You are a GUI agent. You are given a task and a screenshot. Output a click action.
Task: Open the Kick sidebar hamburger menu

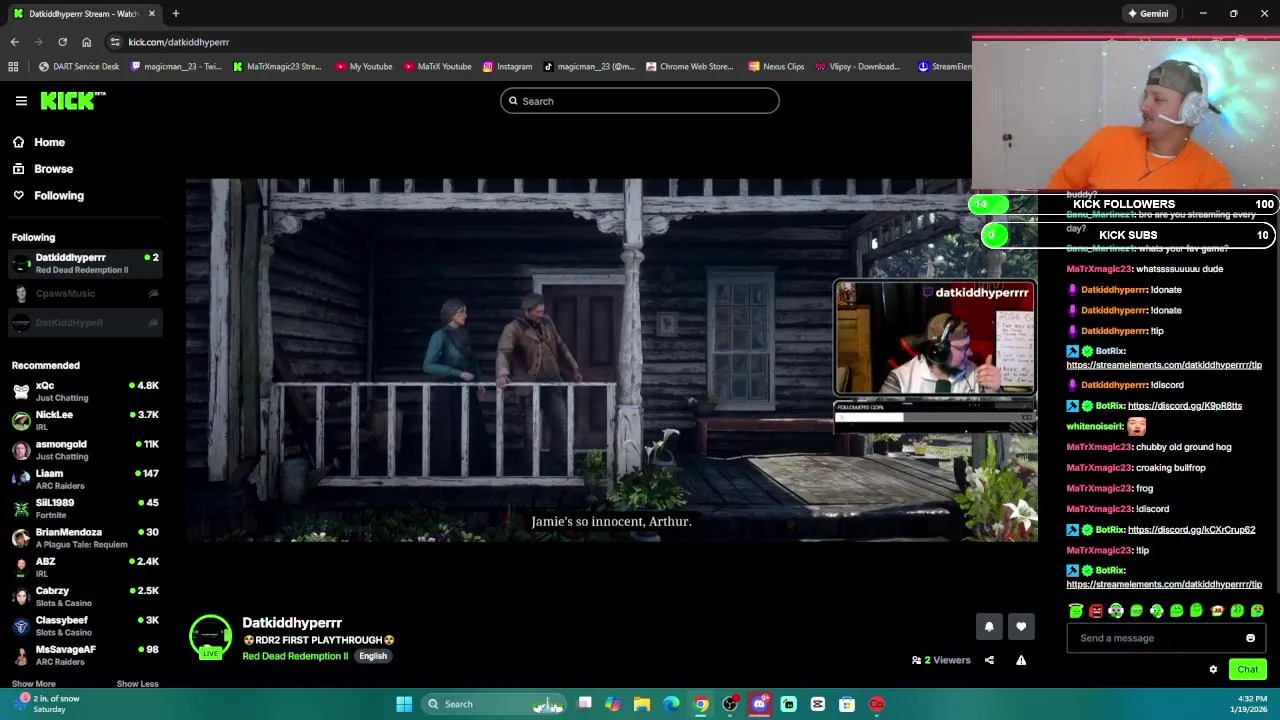coord(21,101)
